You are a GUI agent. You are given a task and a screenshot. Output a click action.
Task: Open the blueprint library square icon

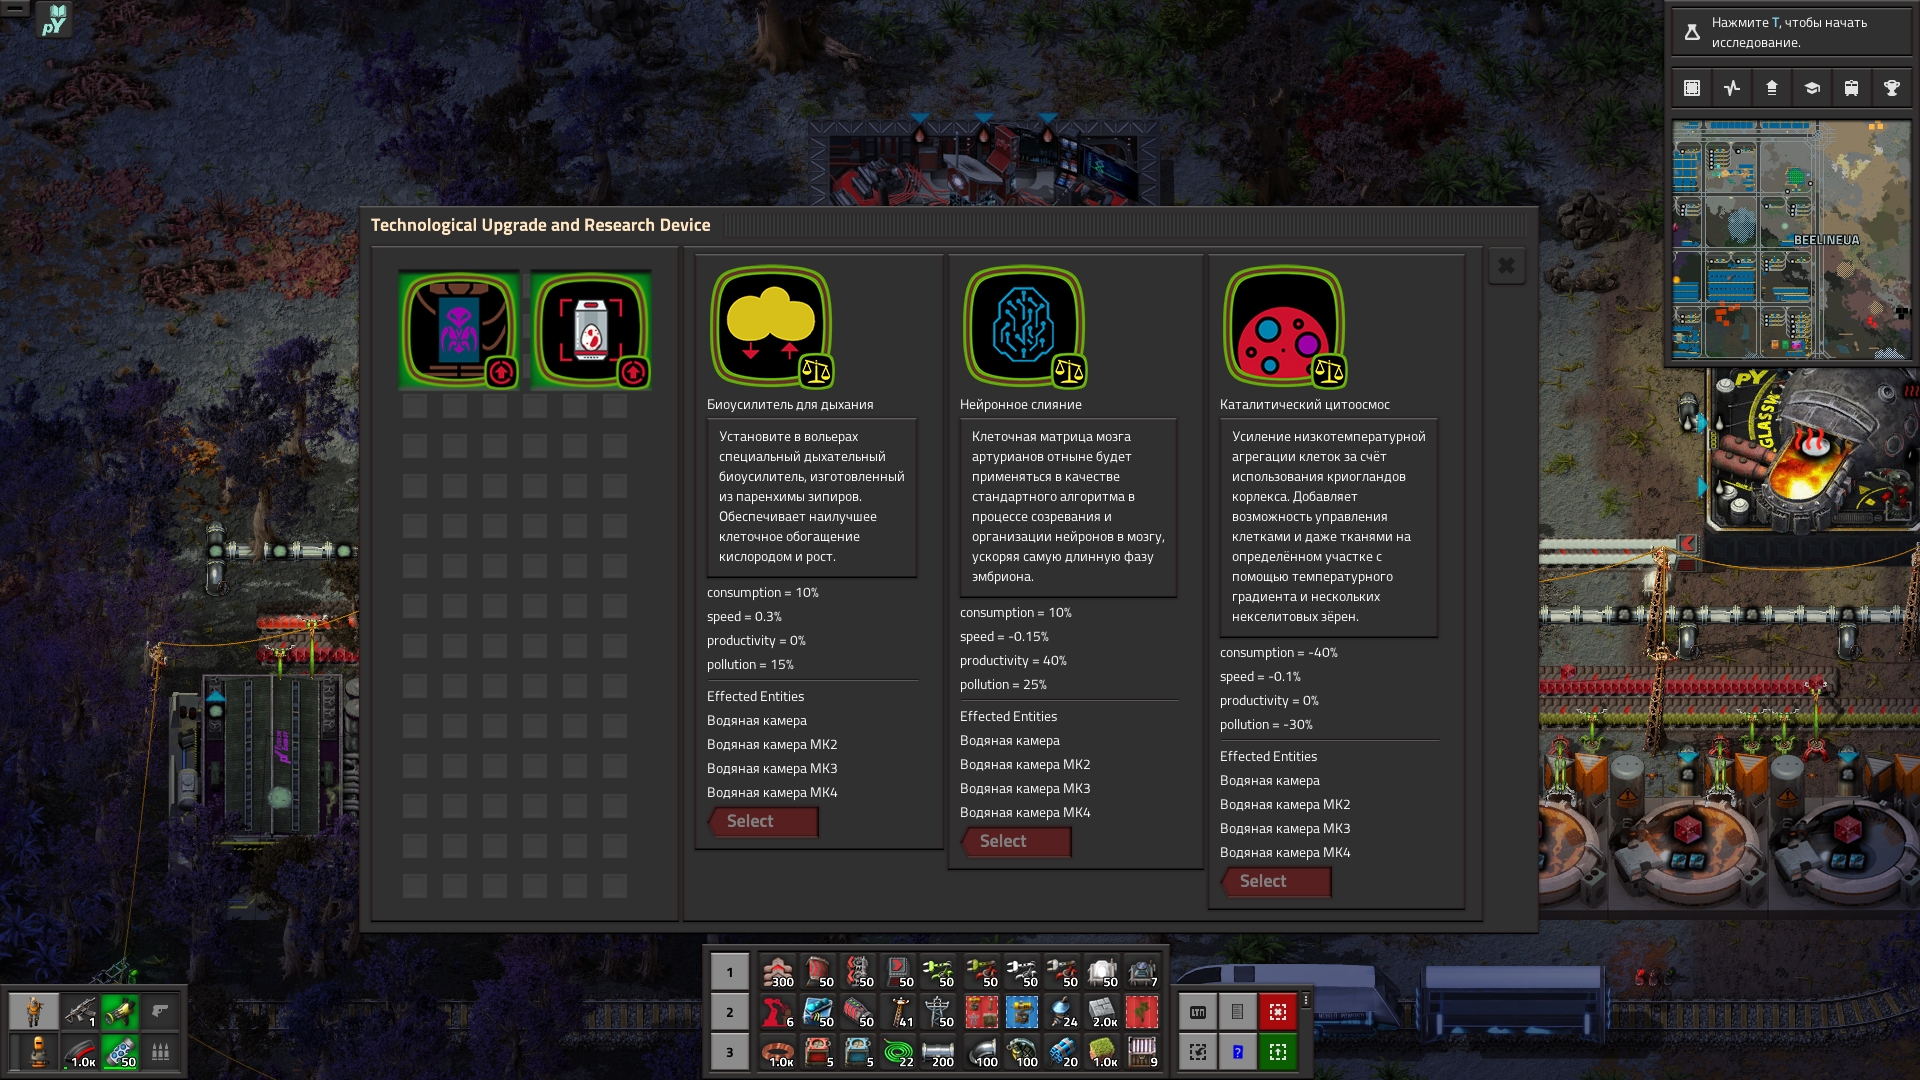[x=1691, y=88]
